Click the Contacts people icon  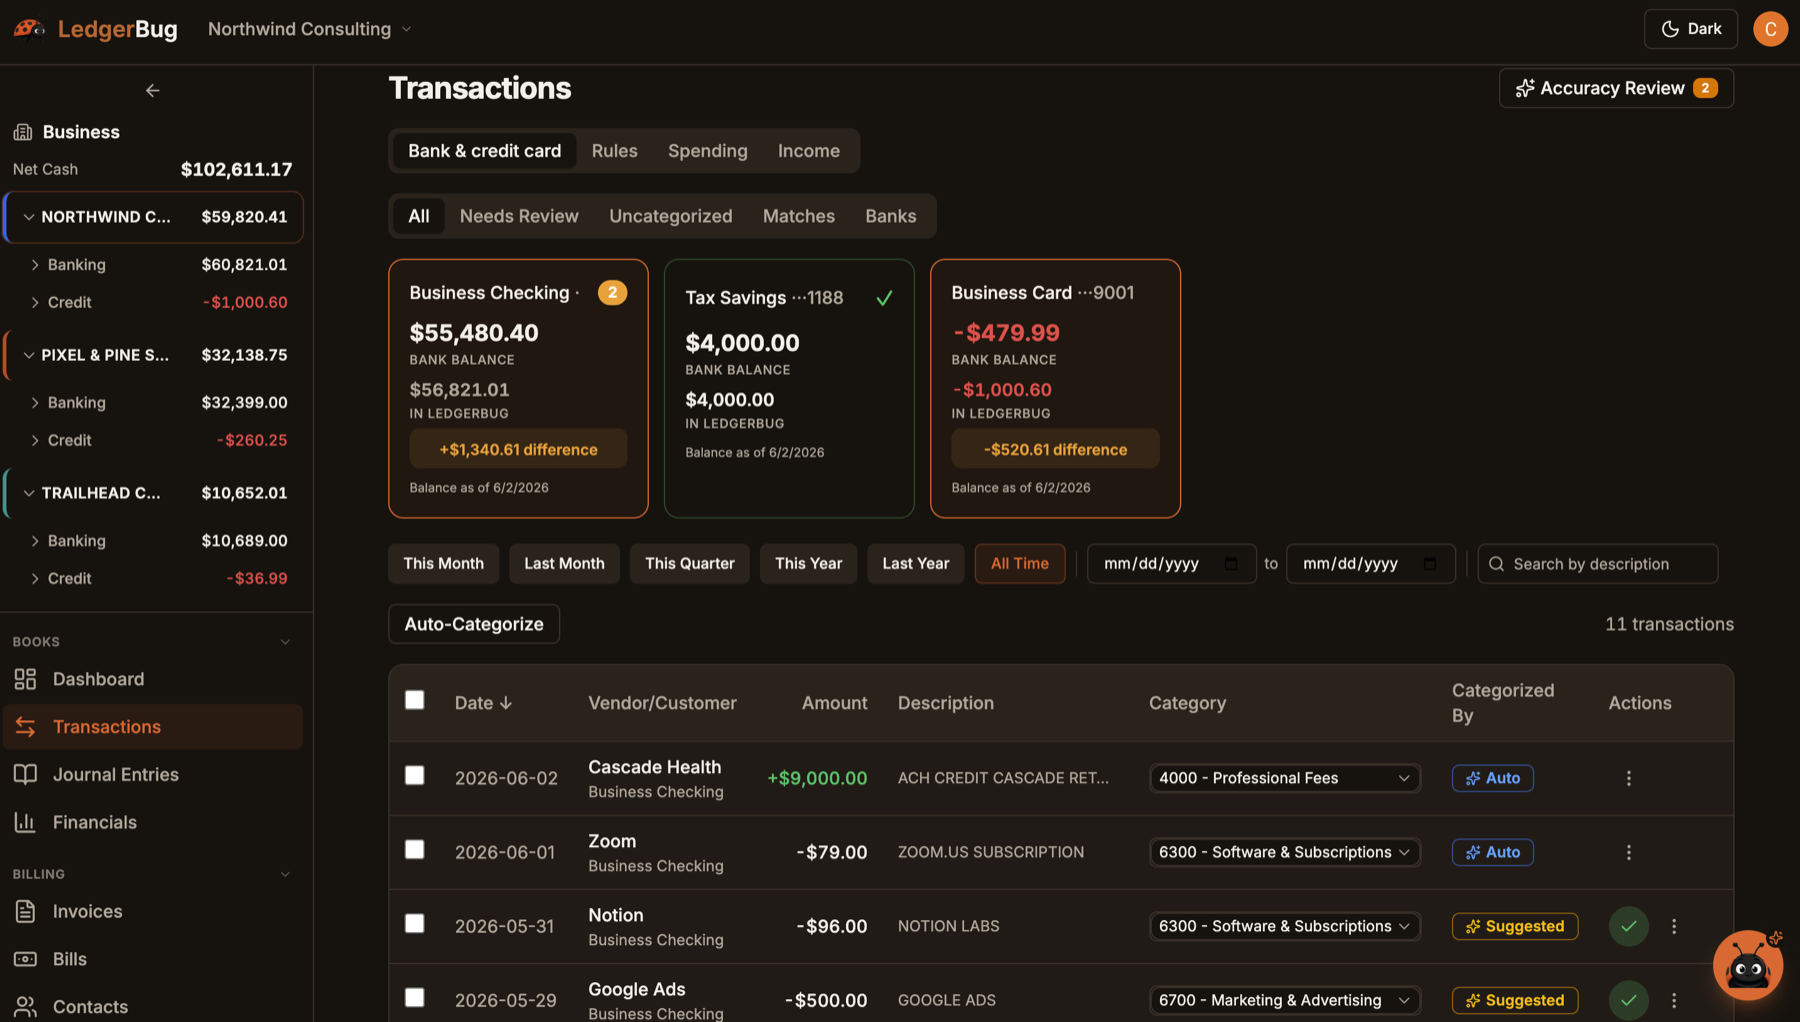click(x=25, y=1006)
